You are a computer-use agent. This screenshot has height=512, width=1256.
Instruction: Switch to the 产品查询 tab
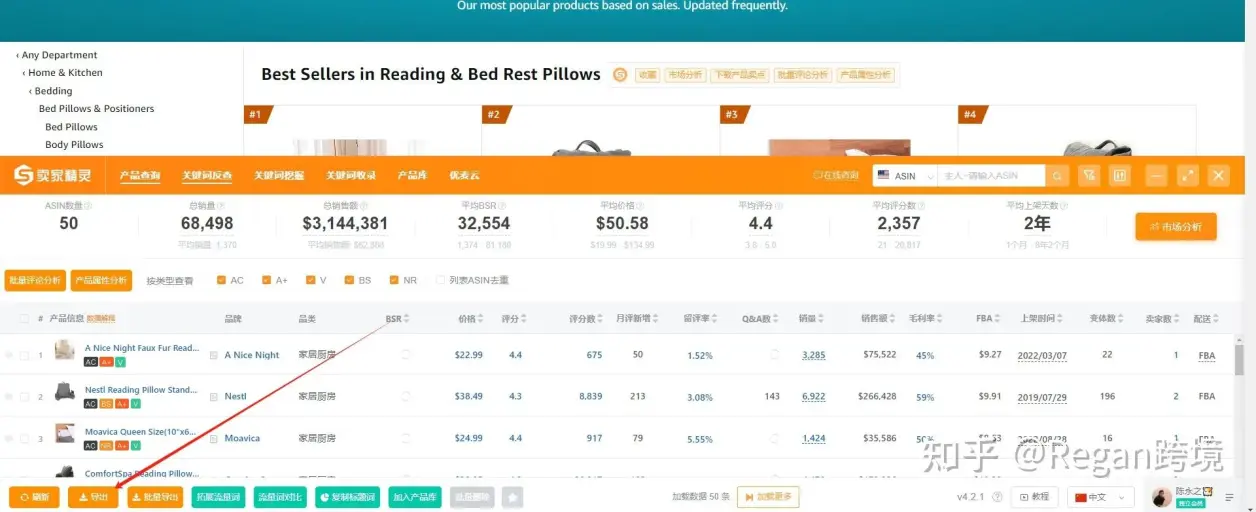pyautogui.click(x=140, y=176)
